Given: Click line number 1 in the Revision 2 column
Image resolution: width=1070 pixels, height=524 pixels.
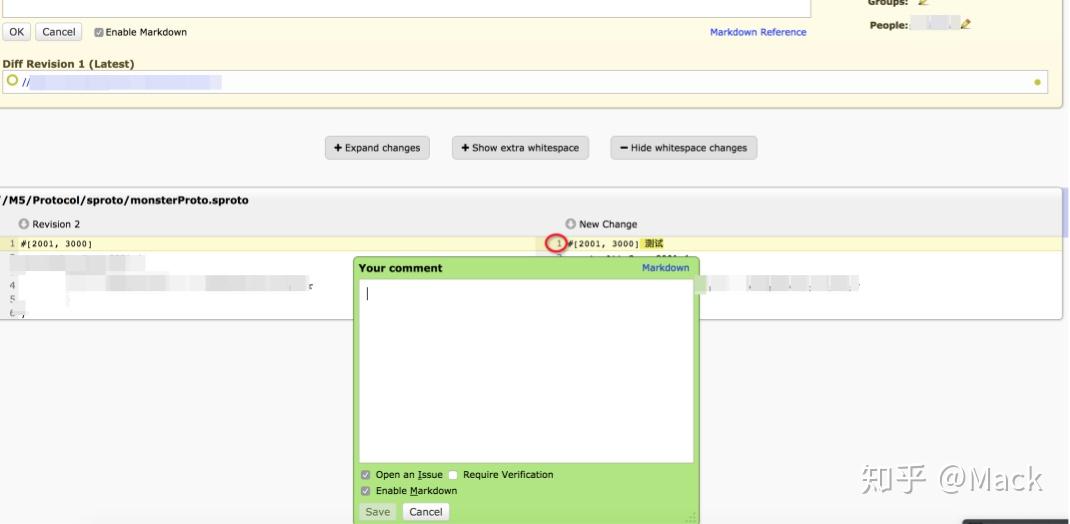Looking at the screenshot, I should pos(12,244).
